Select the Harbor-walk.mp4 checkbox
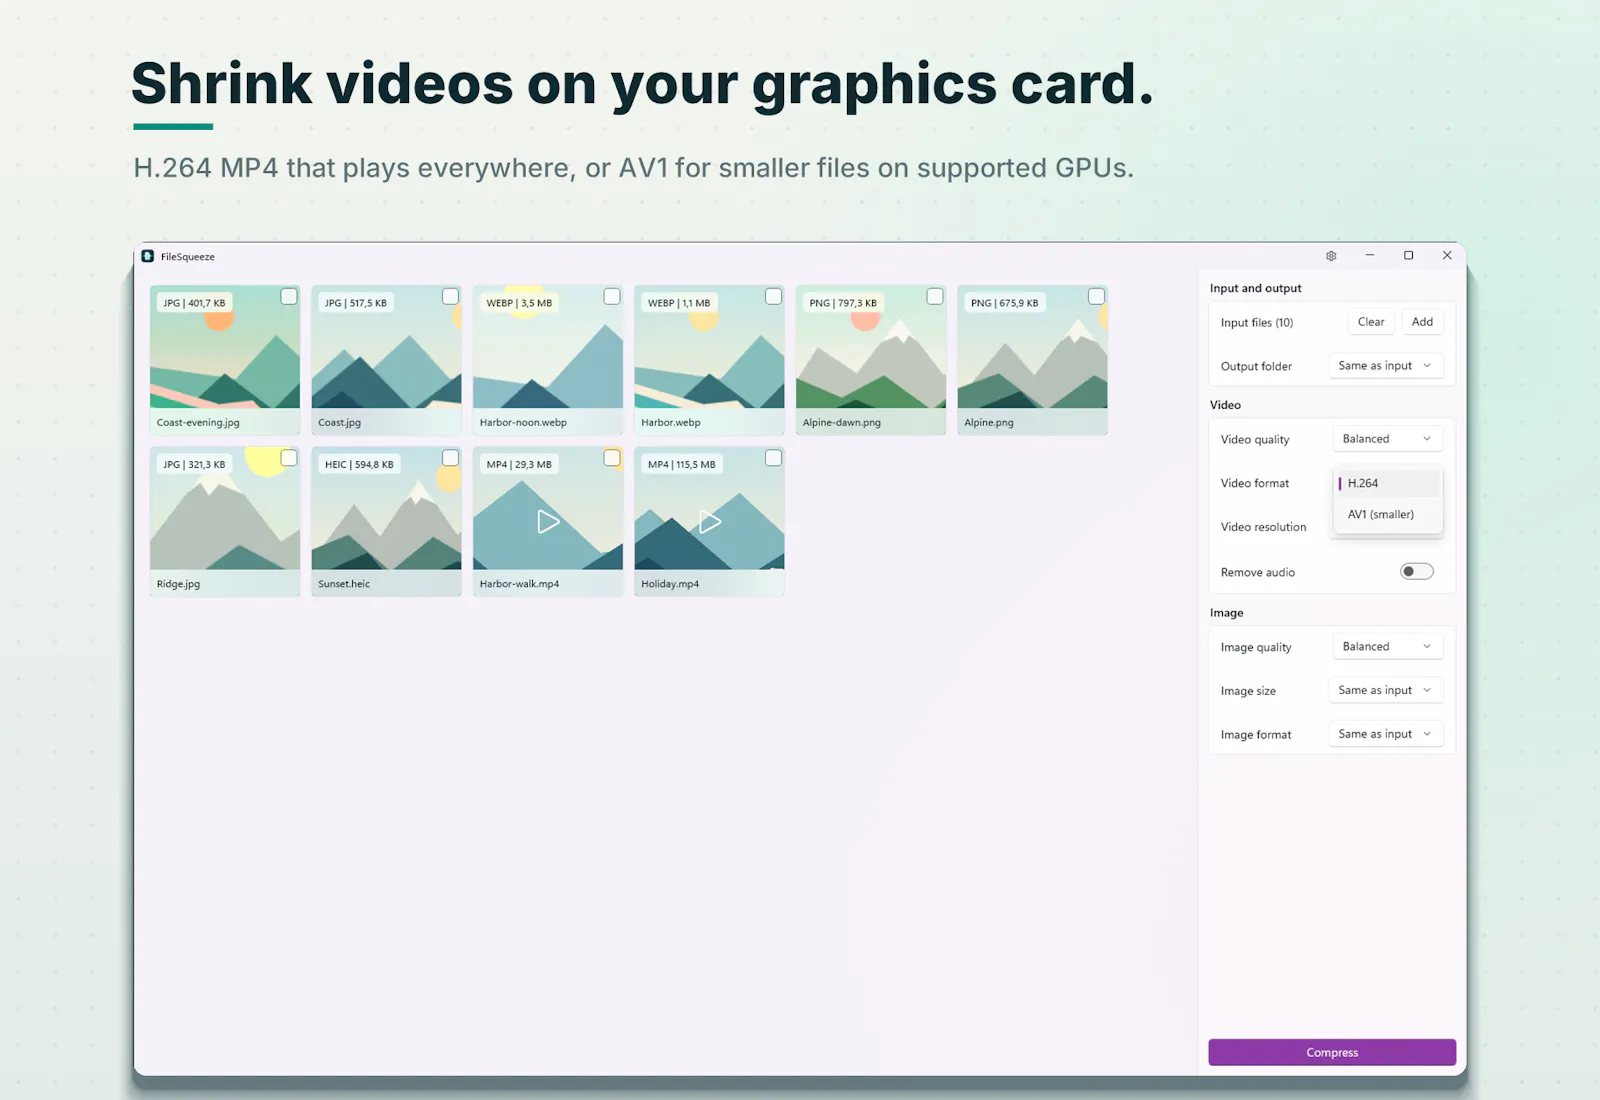The height and width of the screenshot is (1100, 1600). 612,458
